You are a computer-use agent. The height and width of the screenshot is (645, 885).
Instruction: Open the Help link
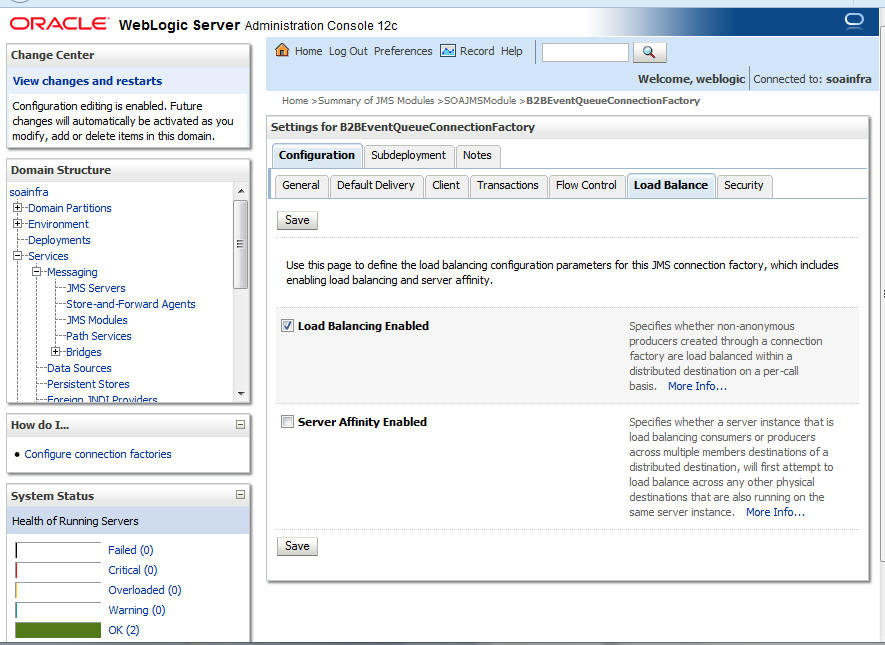coord(511,51)
